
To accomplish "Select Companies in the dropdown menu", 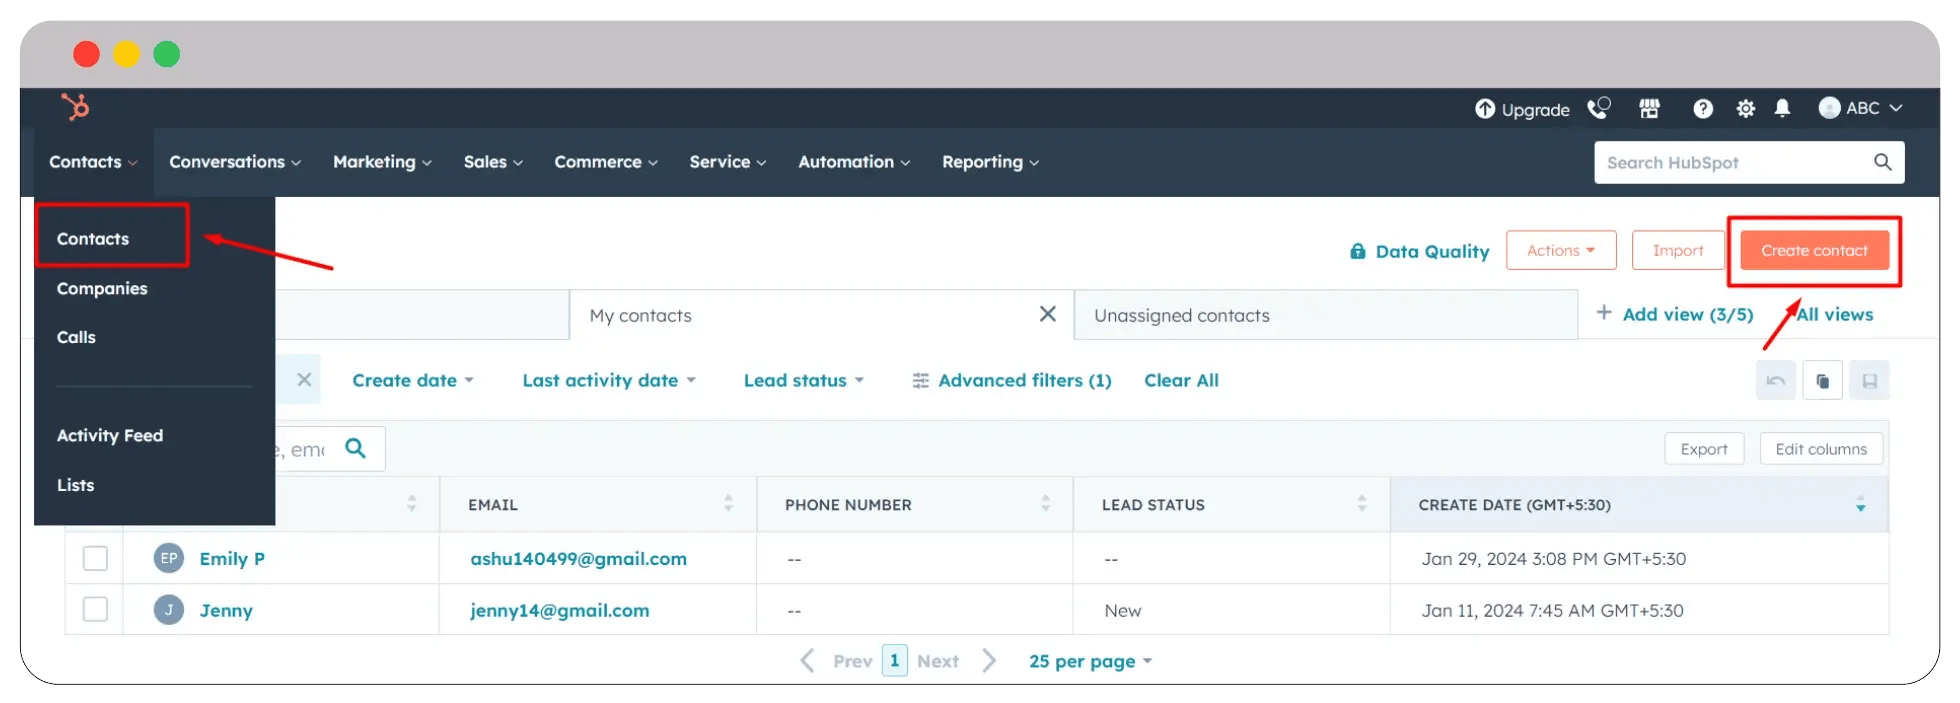I will coord(102,288).
